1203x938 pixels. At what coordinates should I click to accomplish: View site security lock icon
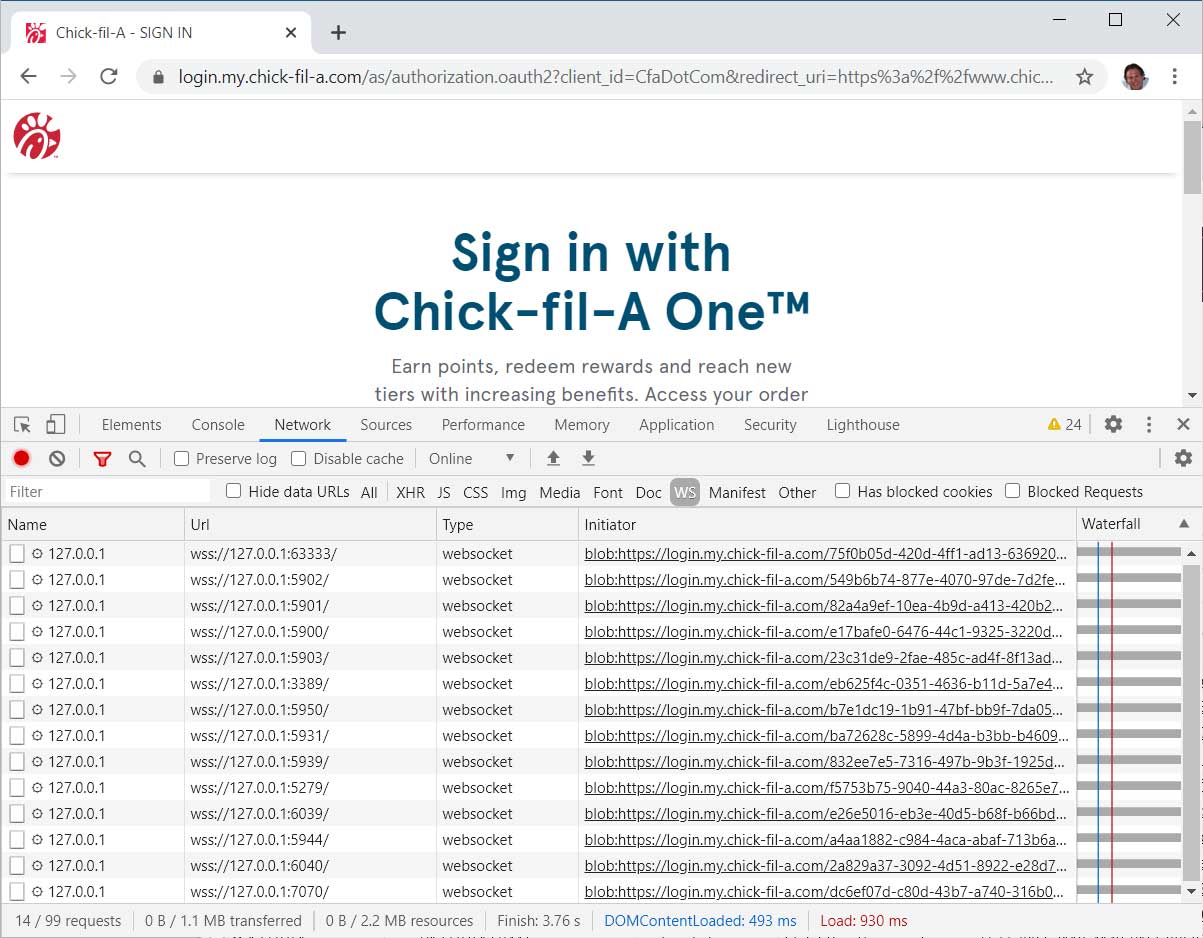coord(157,77)
